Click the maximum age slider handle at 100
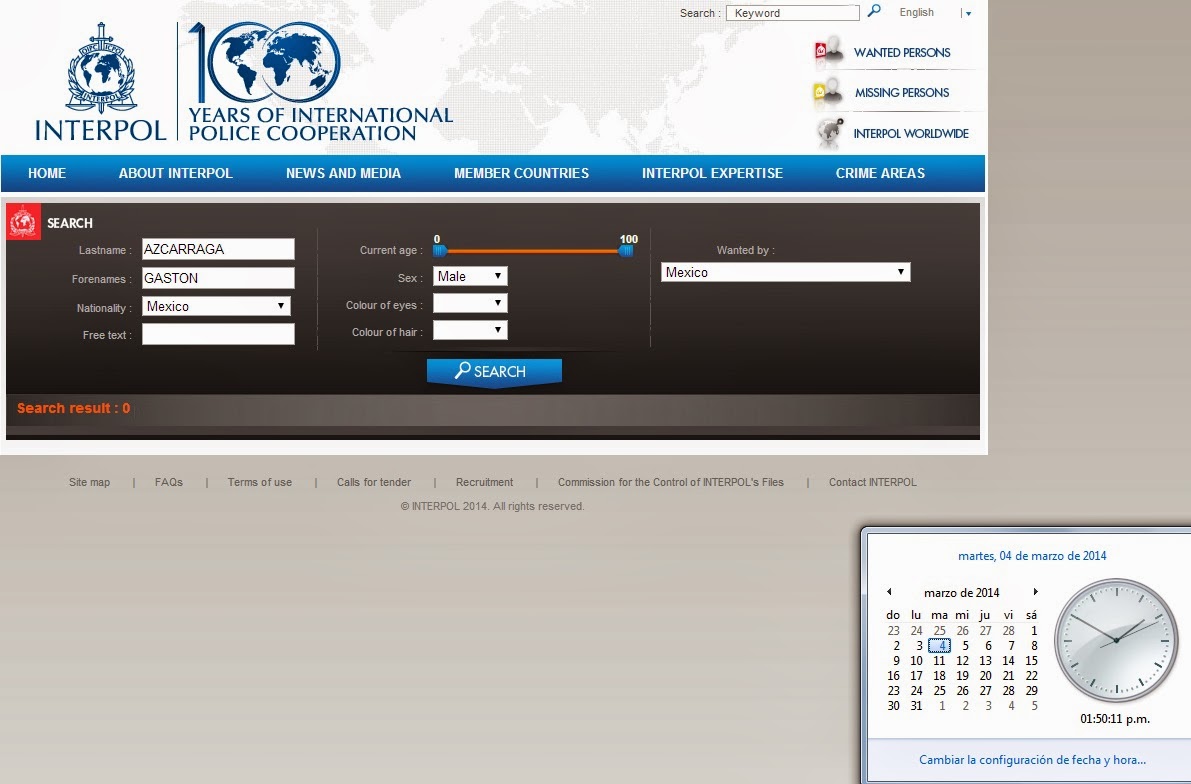This screenshot has width=1191, height=784. 626,250
